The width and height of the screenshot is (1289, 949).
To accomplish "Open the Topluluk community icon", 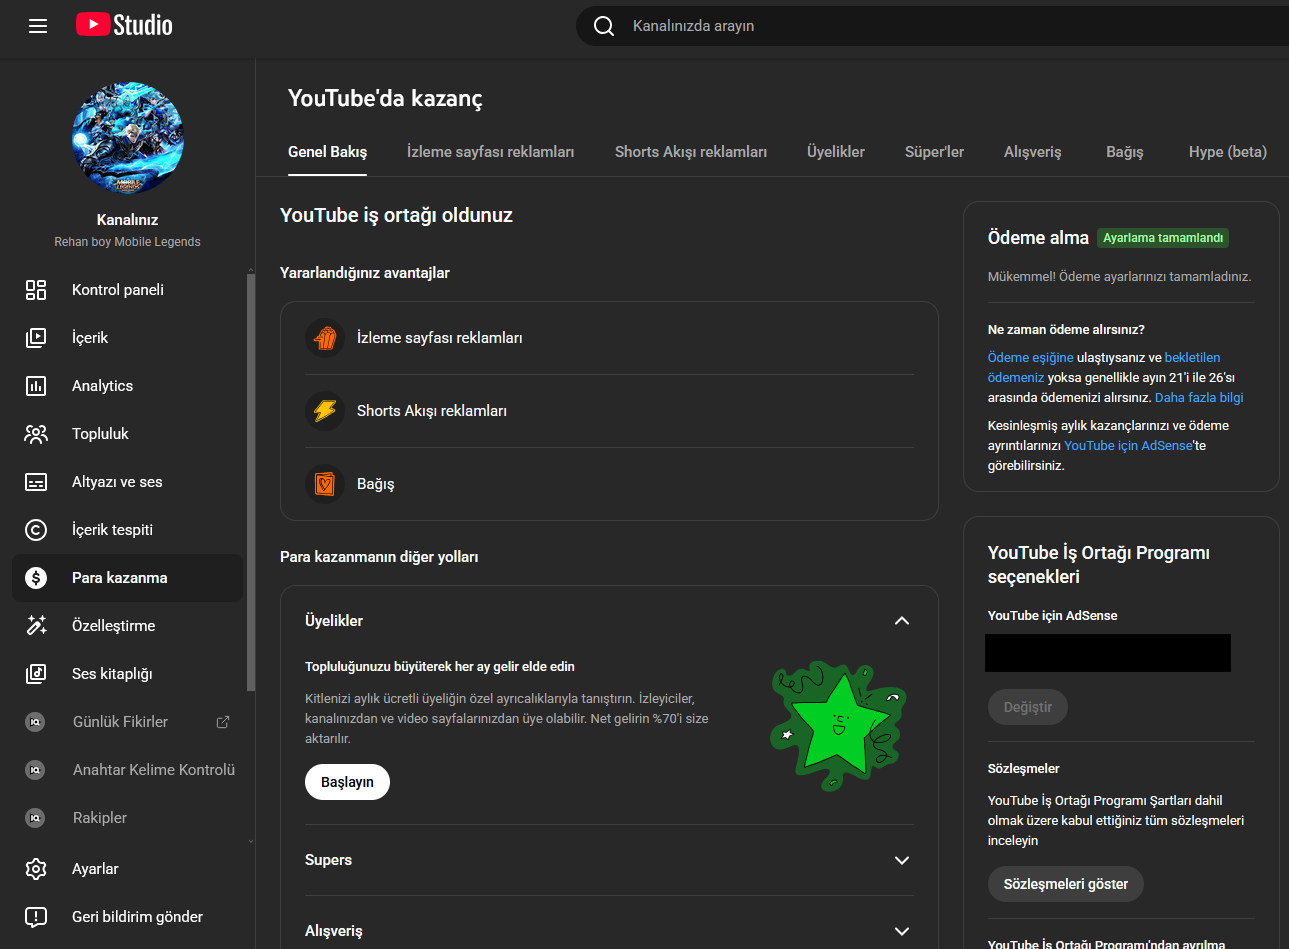I will click(x=36, y=434).
